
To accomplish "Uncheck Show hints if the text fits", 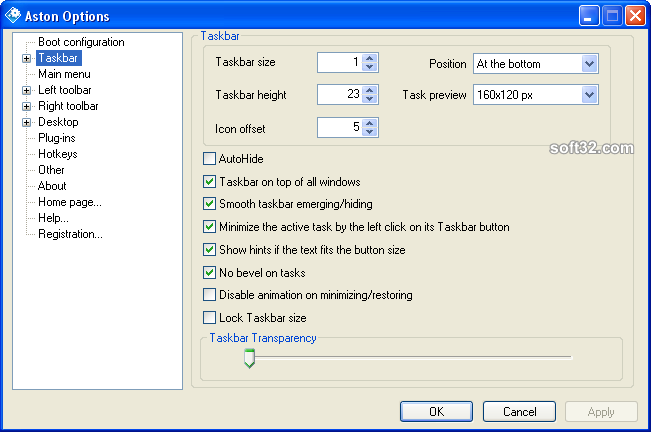I will [209, 249].
